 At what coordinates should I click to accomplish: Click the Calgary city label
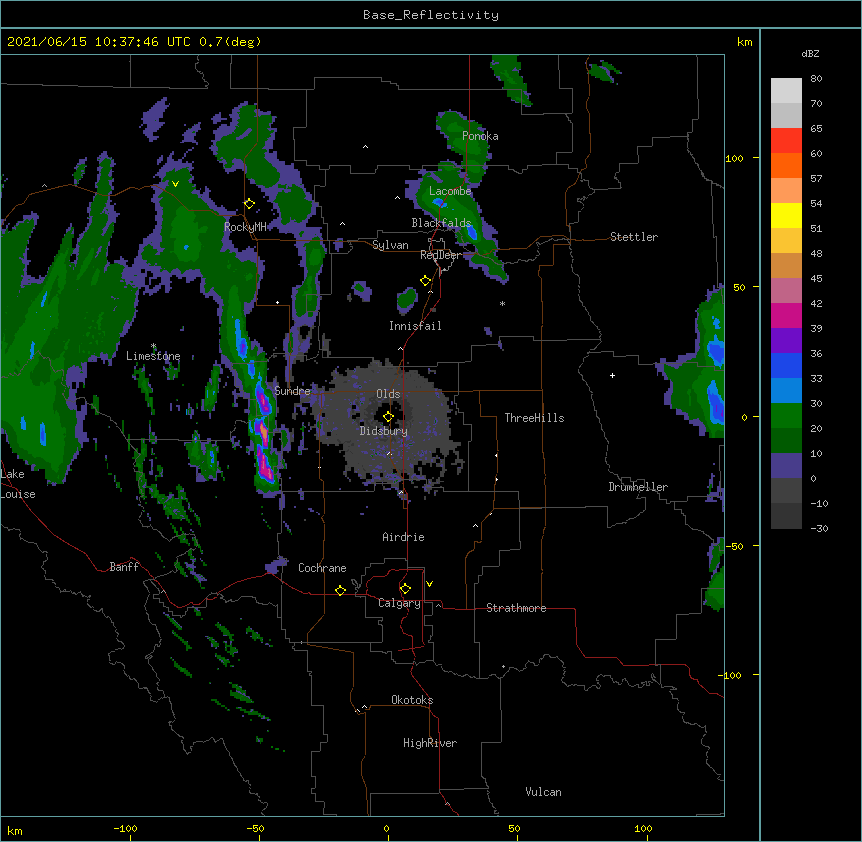(399, 603)
